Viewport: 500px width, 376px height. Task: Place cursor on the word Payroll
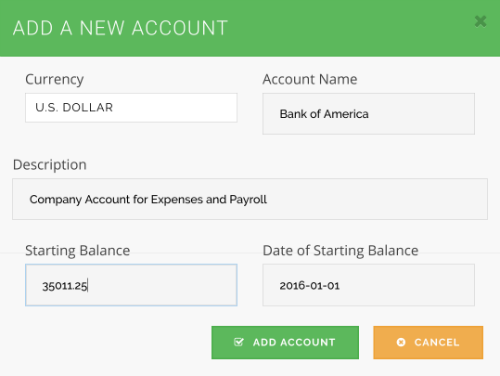point(248,199)
